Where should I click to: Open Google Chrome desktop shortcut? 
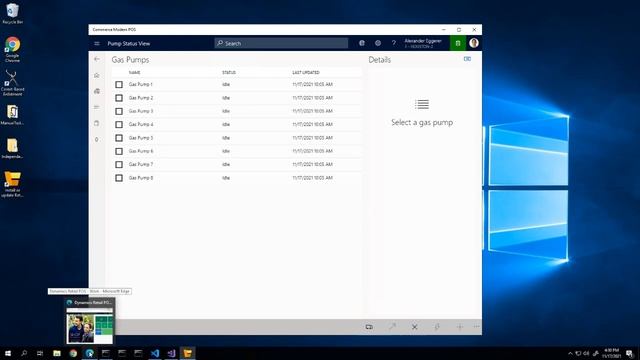[12, 49]
